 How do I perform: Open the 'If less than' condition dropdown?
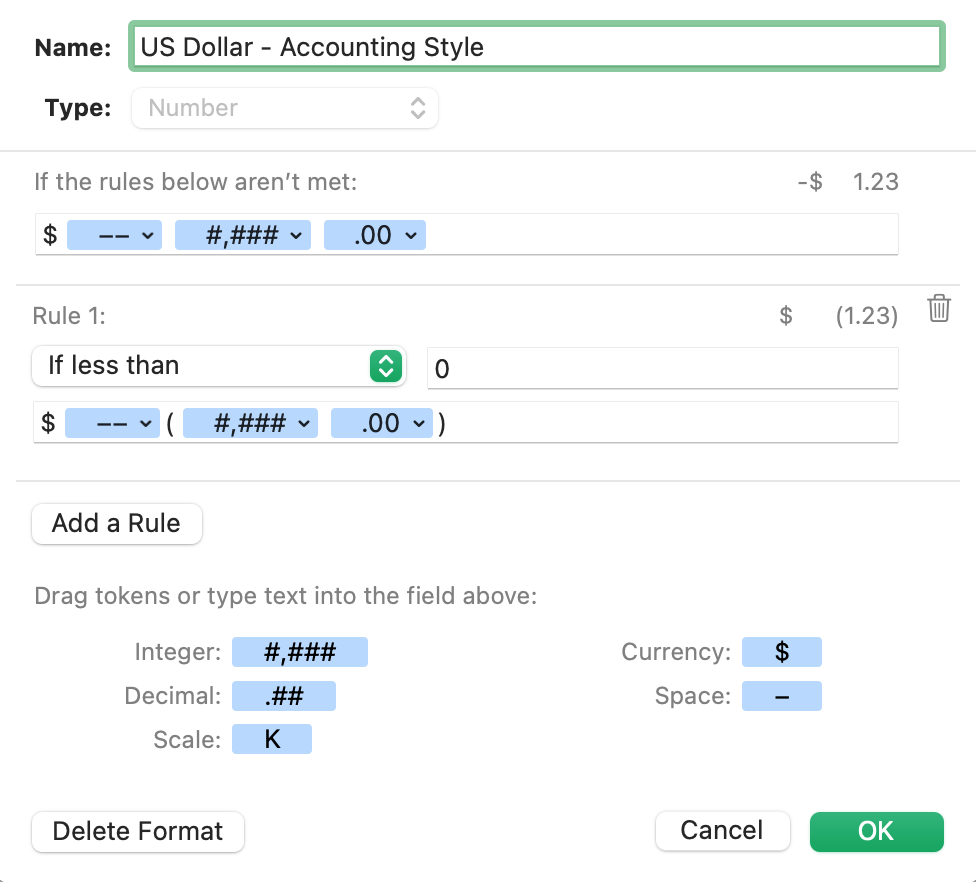[x=219, y=366]
